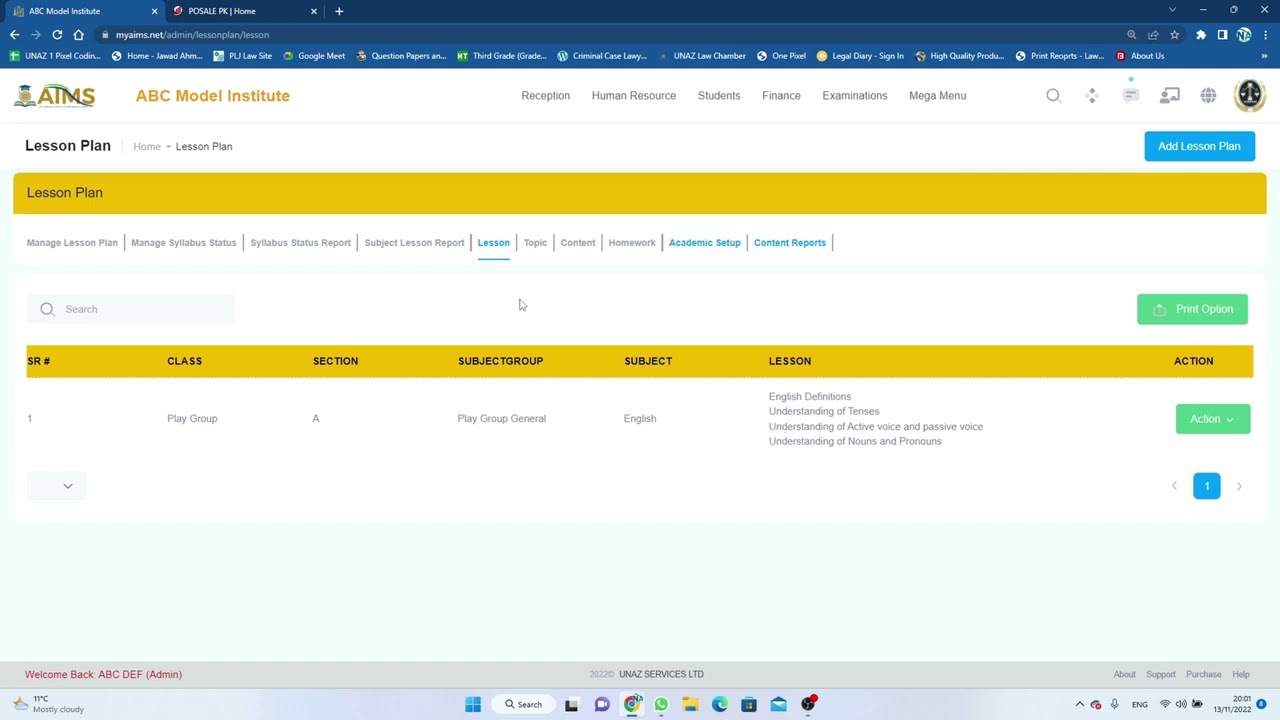The image size is (1280, 720).
Task: Switch to the POSALE PK browser tab
Action: pos(245,11)
